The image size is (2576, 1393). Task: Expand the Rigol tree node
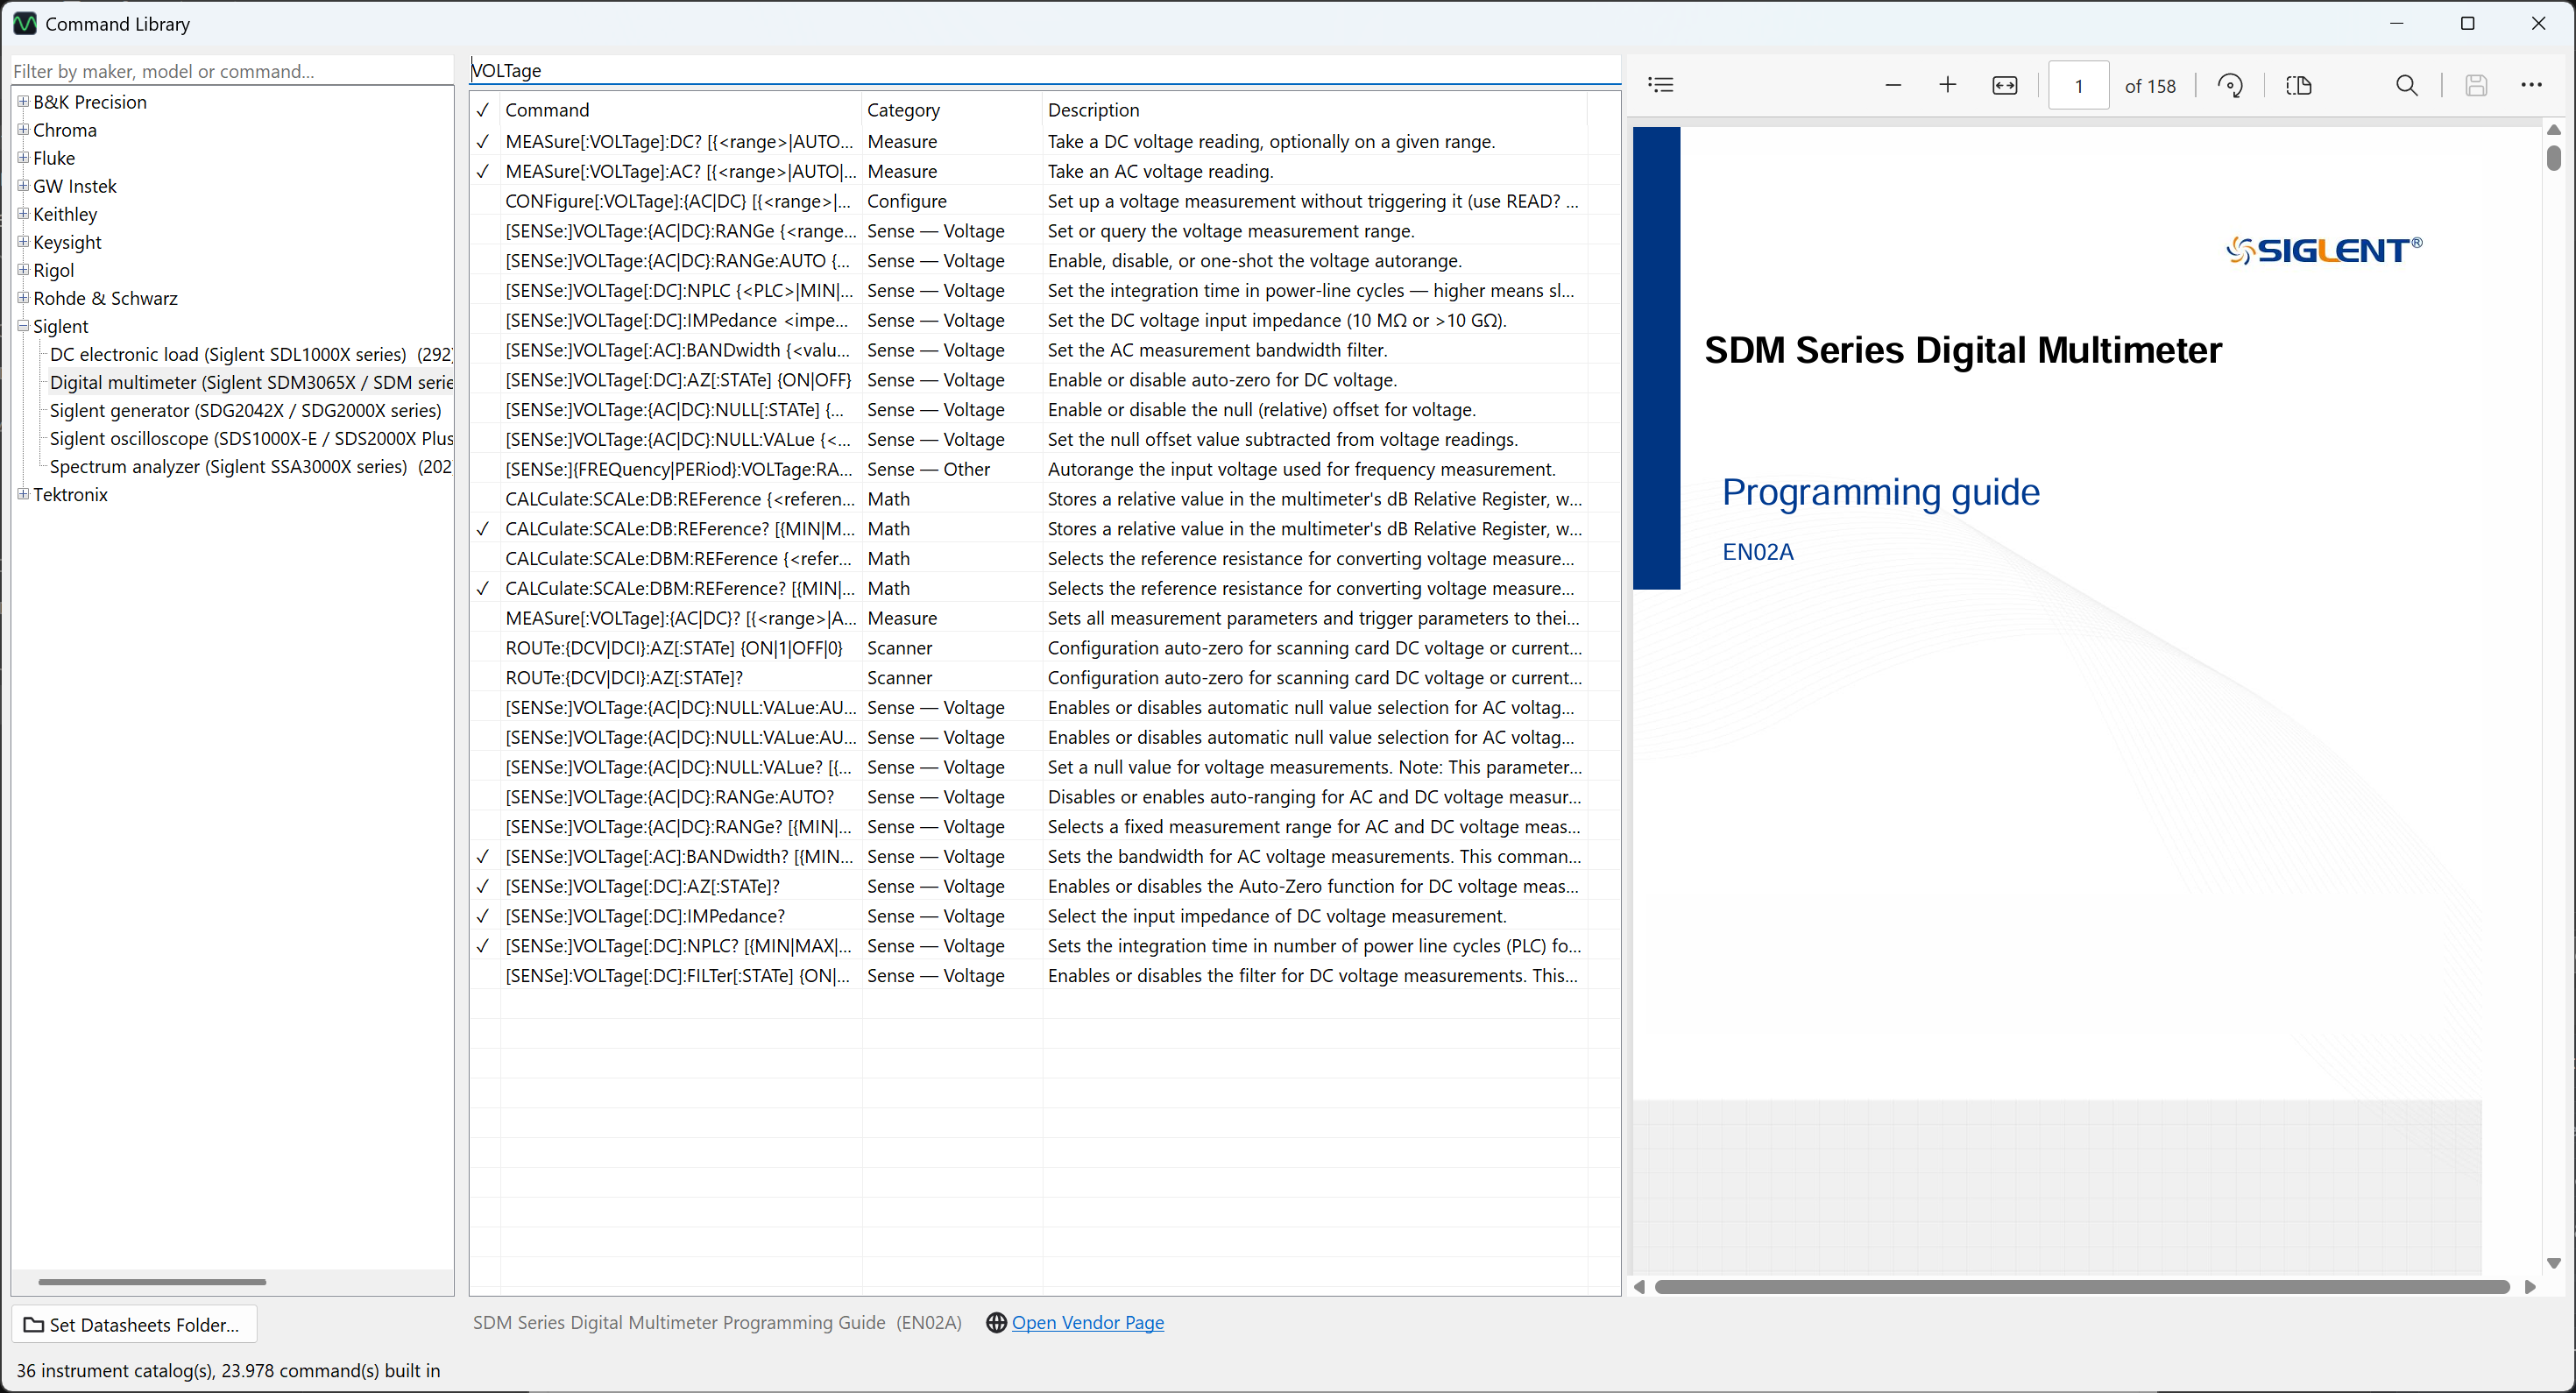tap(23, 270)
